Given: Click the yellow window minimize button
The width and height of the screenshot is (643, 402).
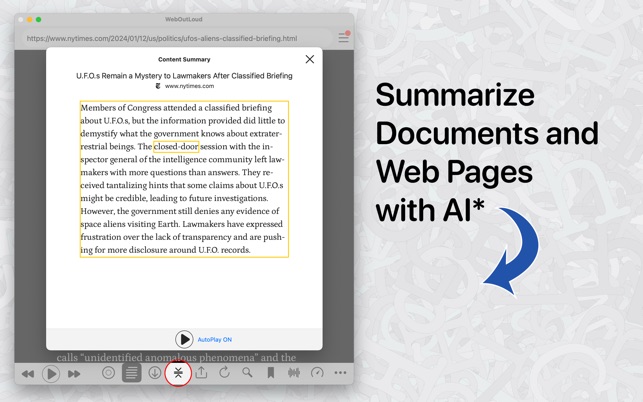Looking at the screenshot, I should pos(30,19).
